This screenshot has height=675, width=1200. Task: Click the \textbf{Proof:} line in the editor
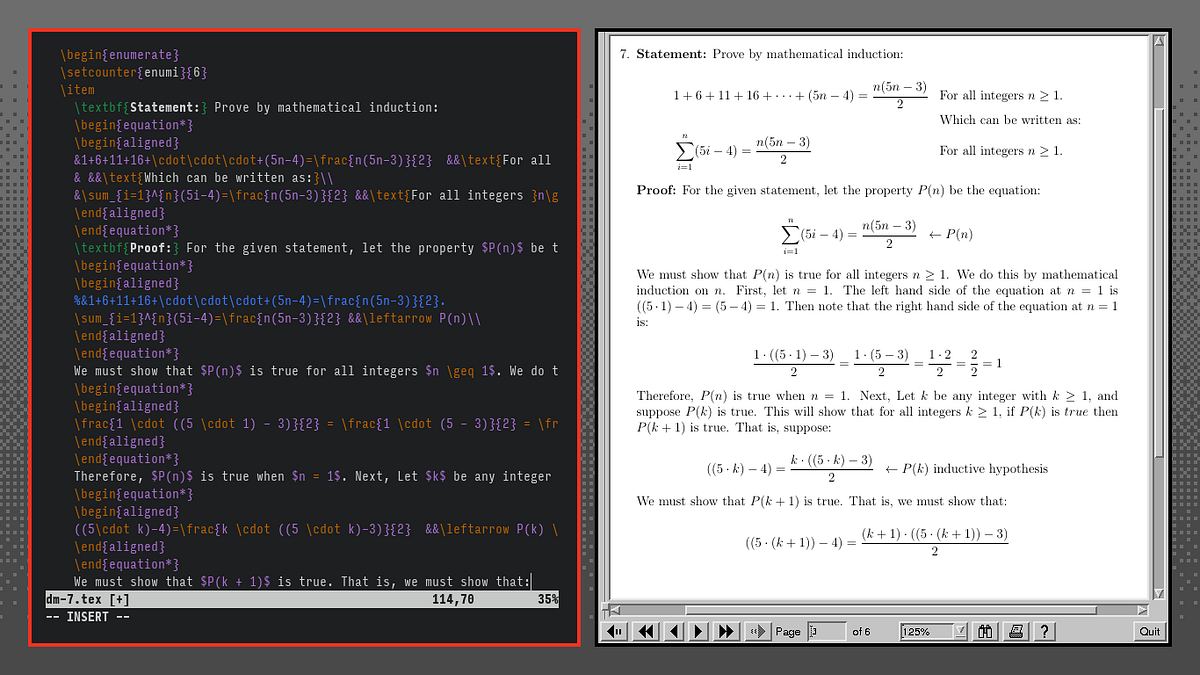(x=127, y=248)
